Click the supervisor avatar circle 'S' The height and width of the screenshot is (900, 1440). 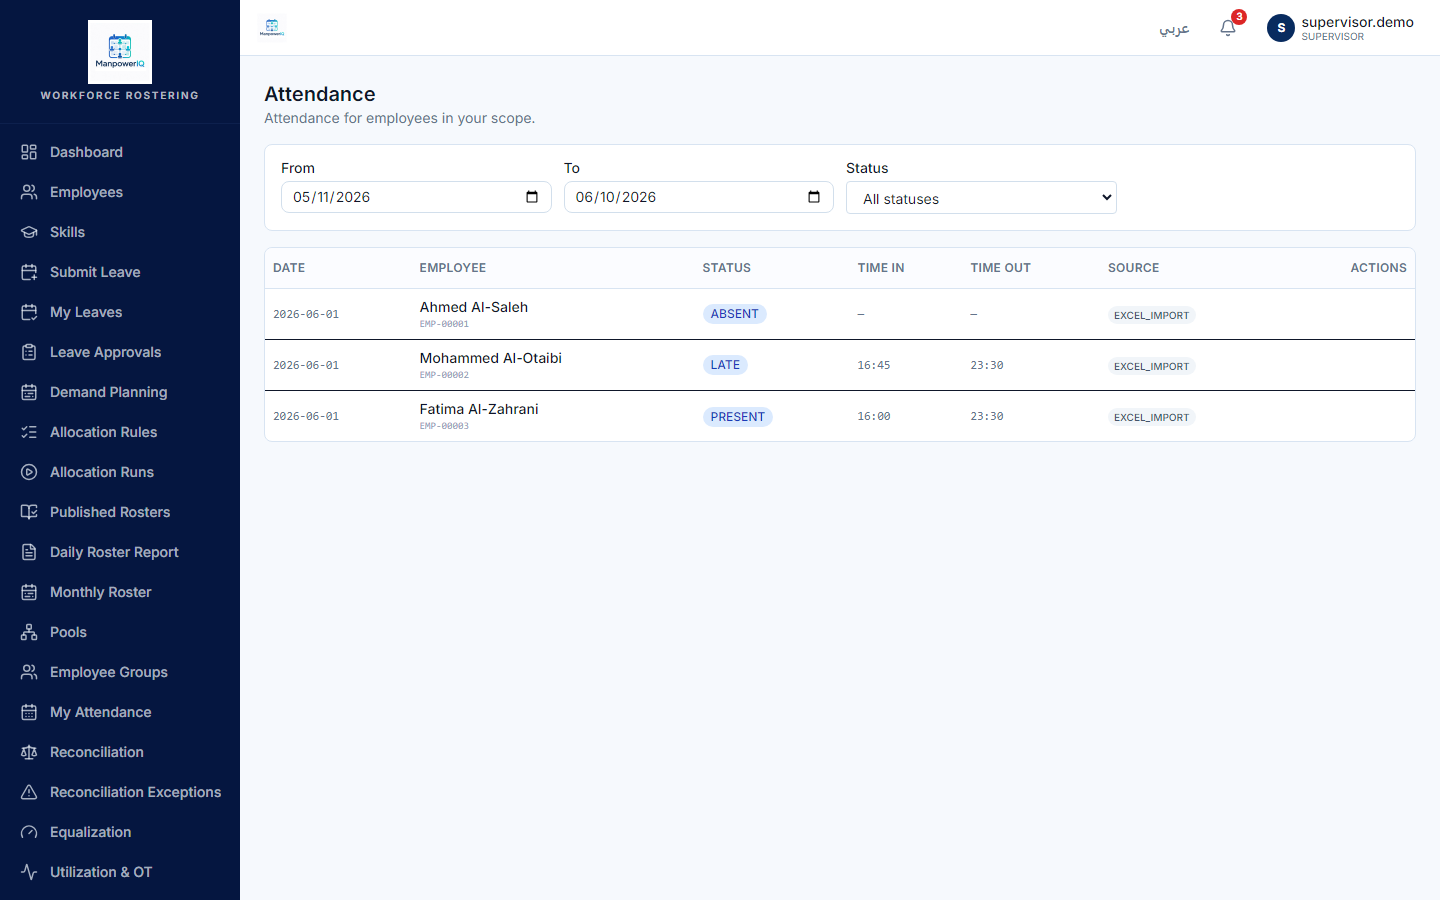tap(1281, 28)
